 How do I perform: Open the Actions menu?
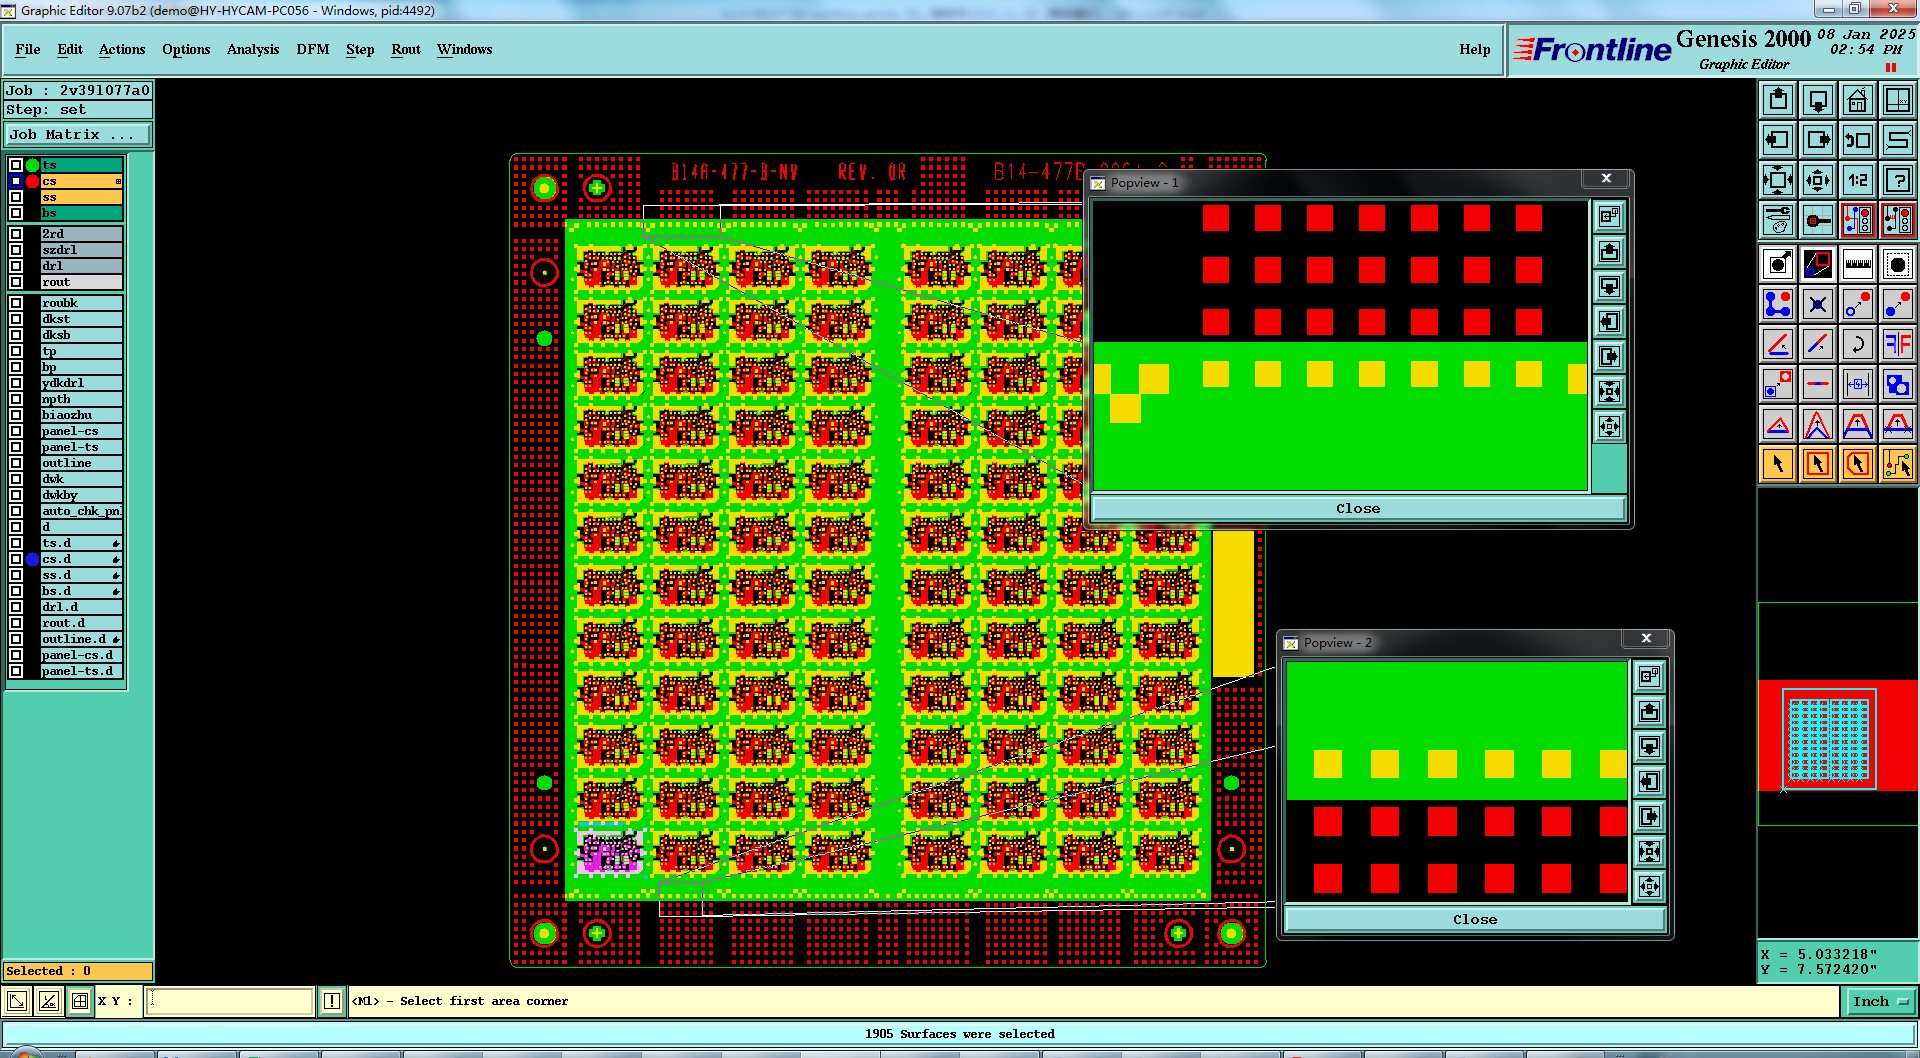coord(122,49)
